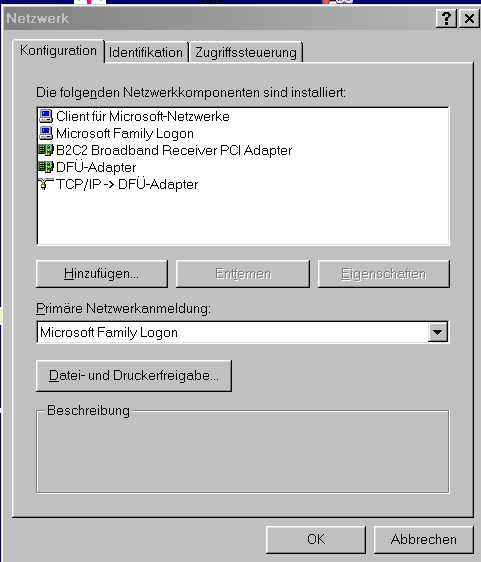This screenshot has width=481, height=562.
Task: Select Client für Microsoft-Netzwerke list entry
Action: click(x=143, y=116)
